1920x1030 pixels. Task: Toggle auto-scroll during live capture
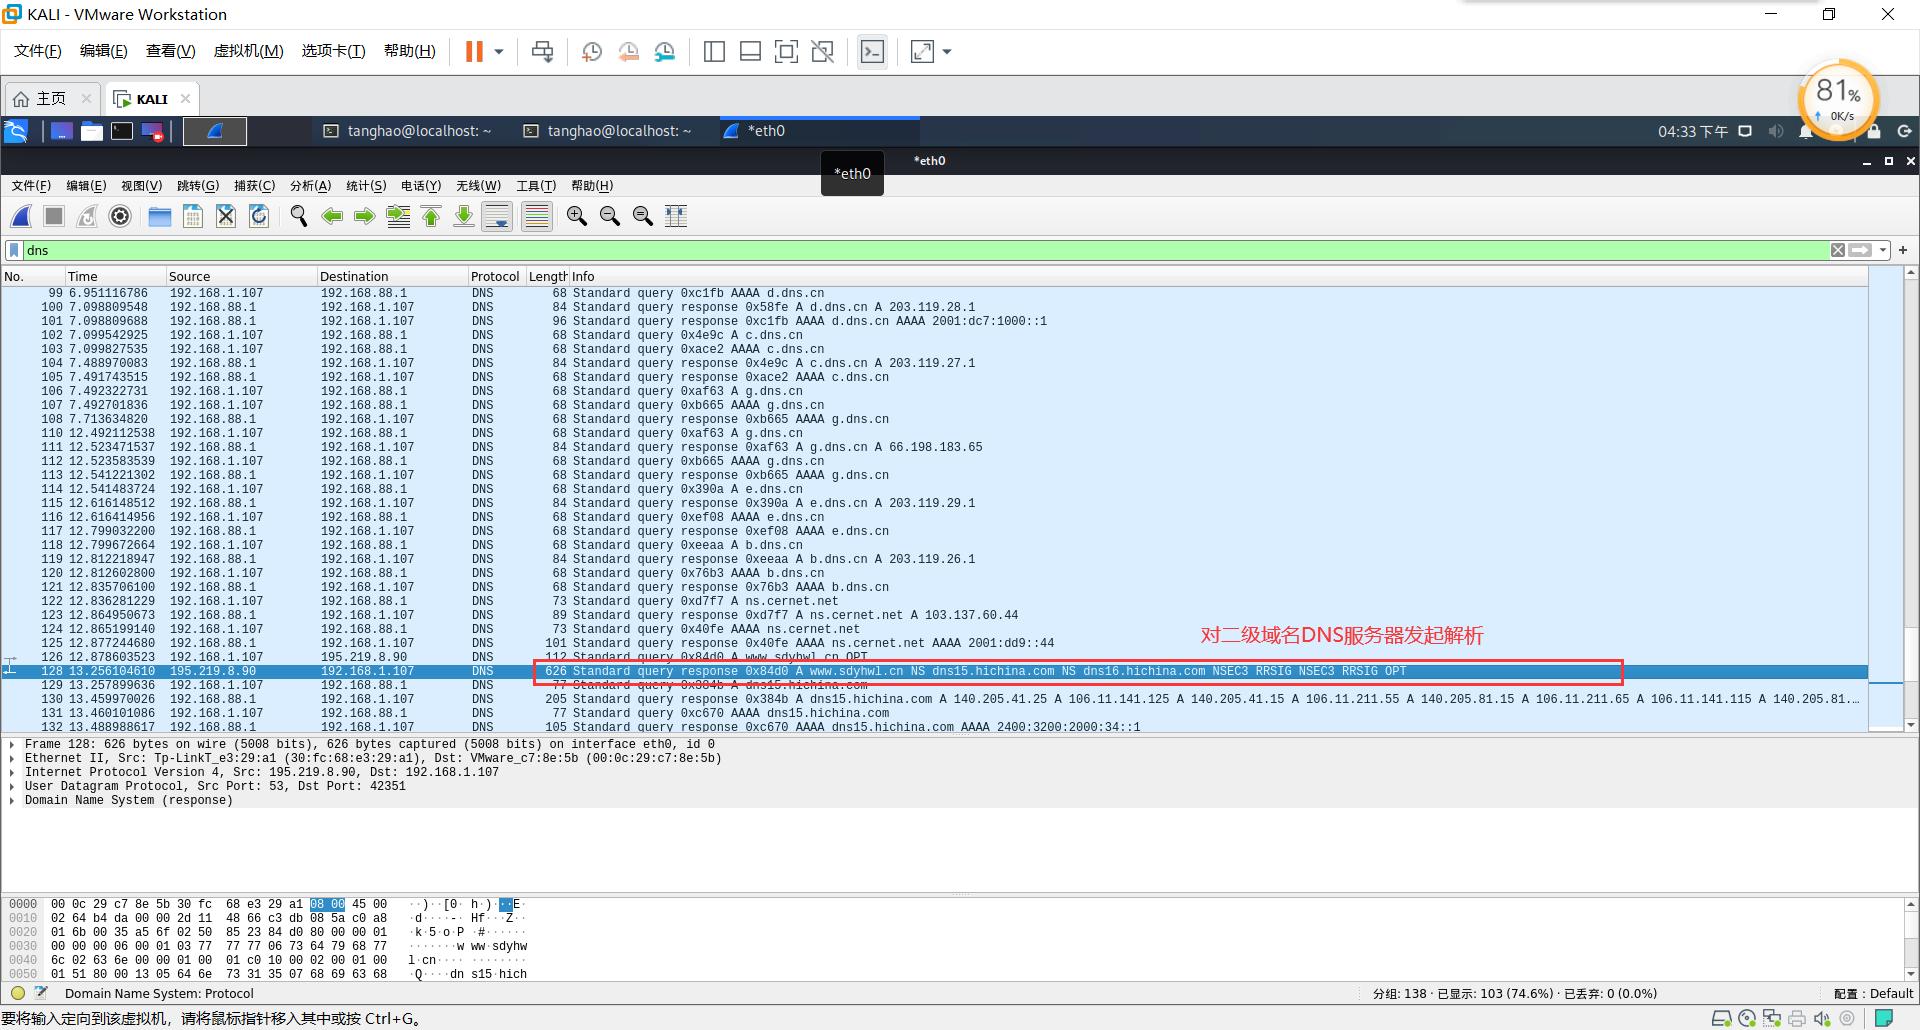coord(497,216)
